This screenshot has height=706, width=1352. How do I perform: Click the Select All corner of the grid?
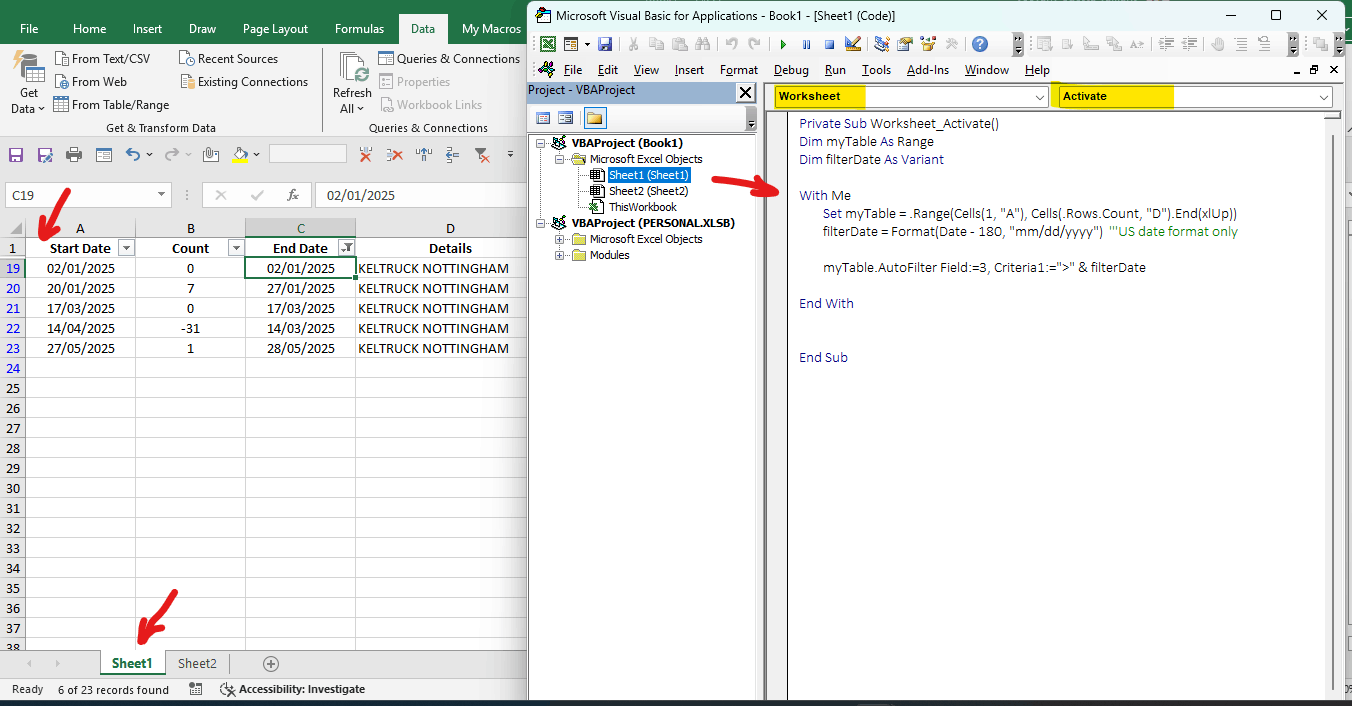(x=14, y=228)
